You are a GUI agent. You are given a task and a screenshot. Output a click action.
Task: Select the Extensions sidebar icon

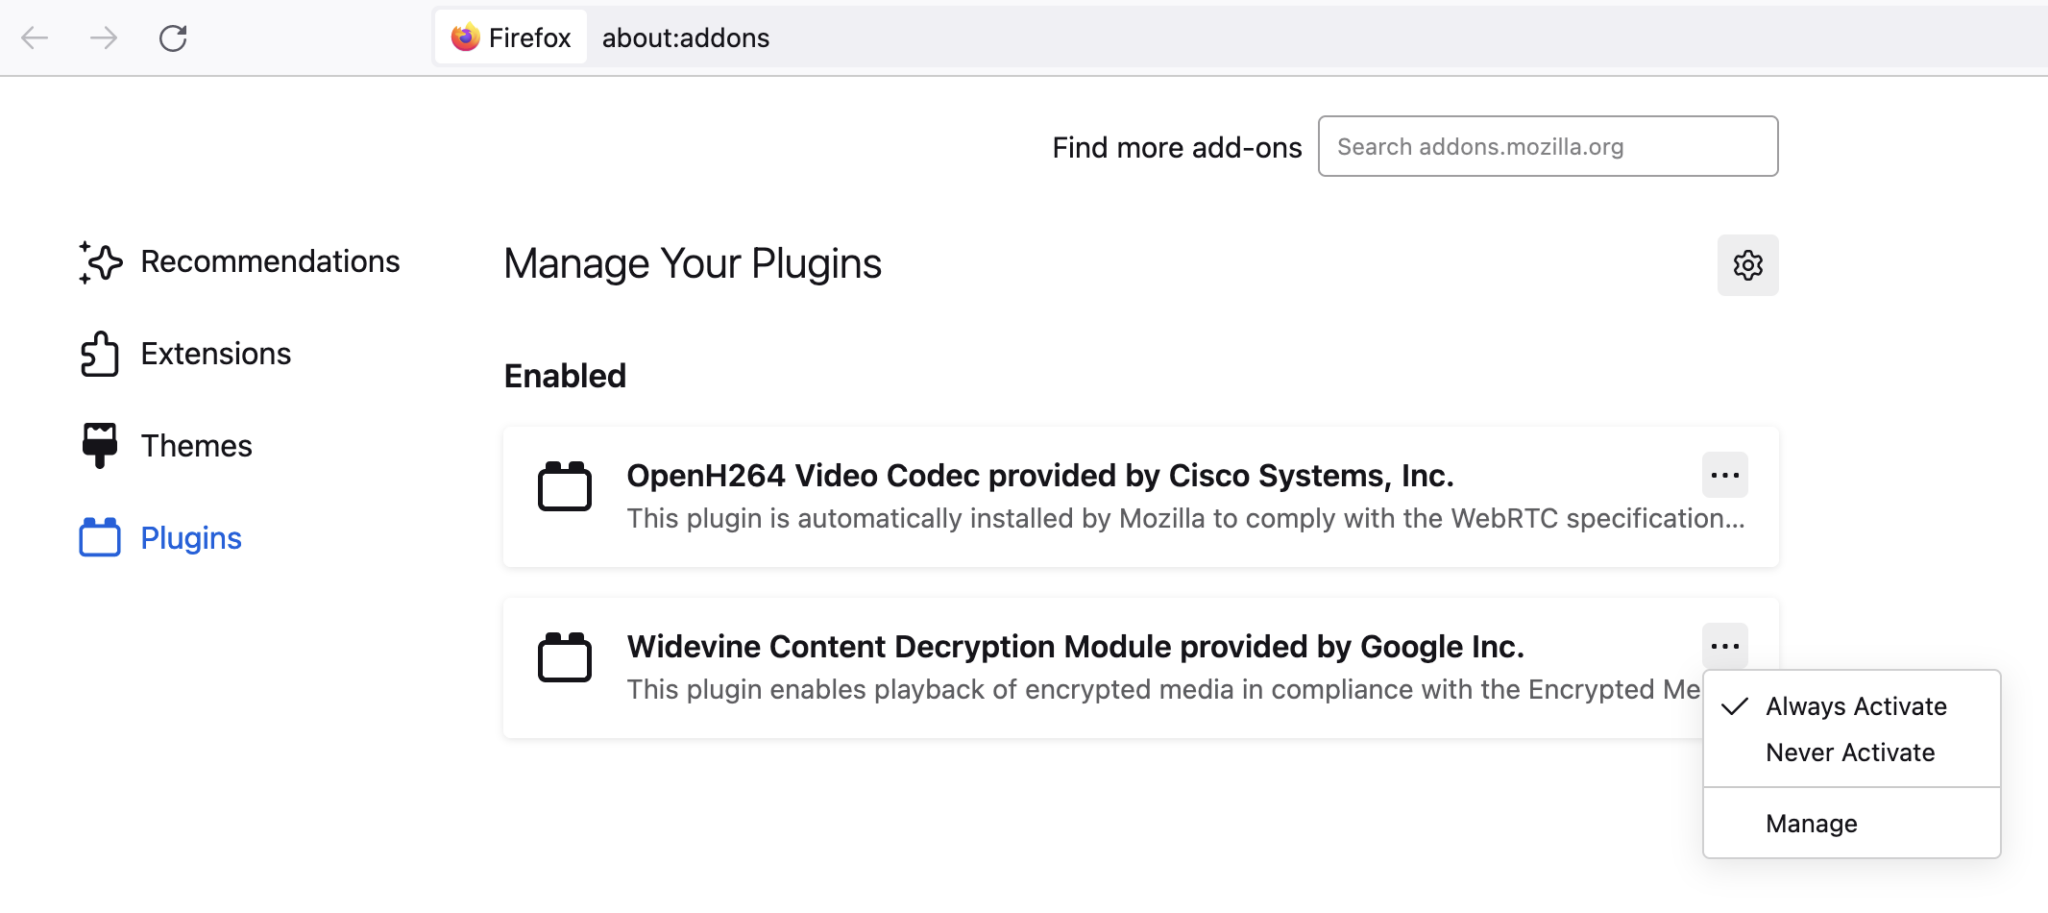click(x=98, y=353)
